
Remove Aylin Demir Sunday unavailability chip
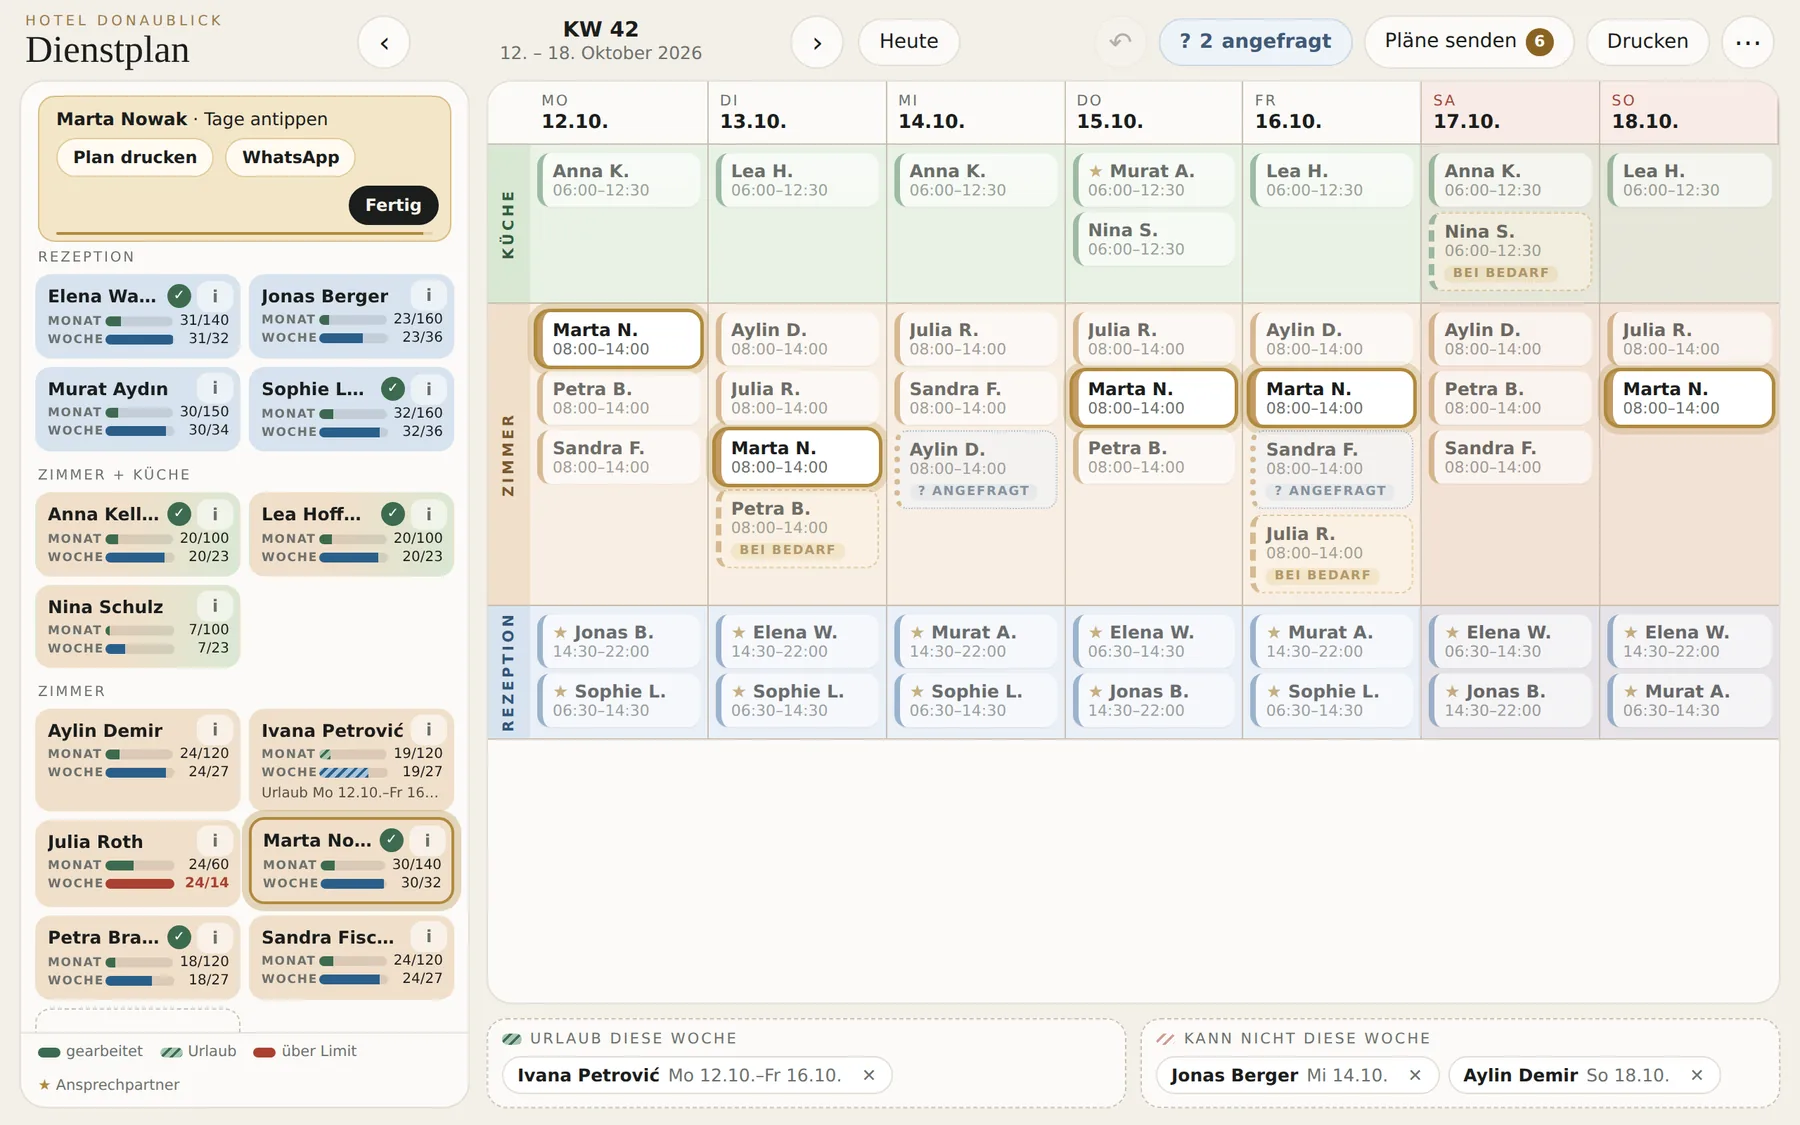coord(1697,1075)
